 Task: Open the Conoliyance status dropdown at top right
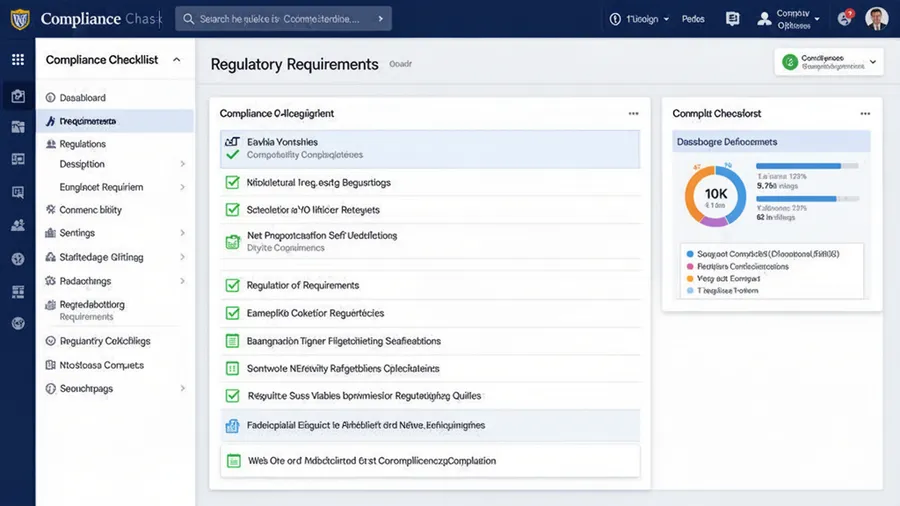[829, 62]
